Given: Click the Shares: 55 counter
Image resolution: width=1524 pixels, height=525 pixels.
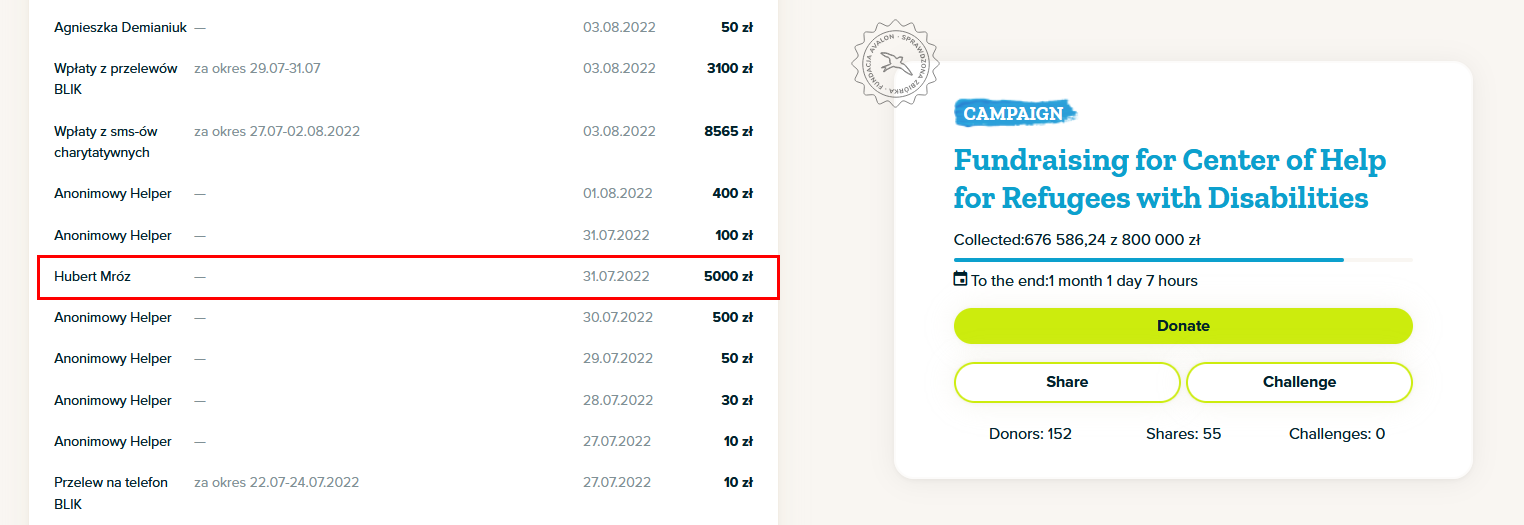Looking at the screenshot, I should pos(1183,434).
